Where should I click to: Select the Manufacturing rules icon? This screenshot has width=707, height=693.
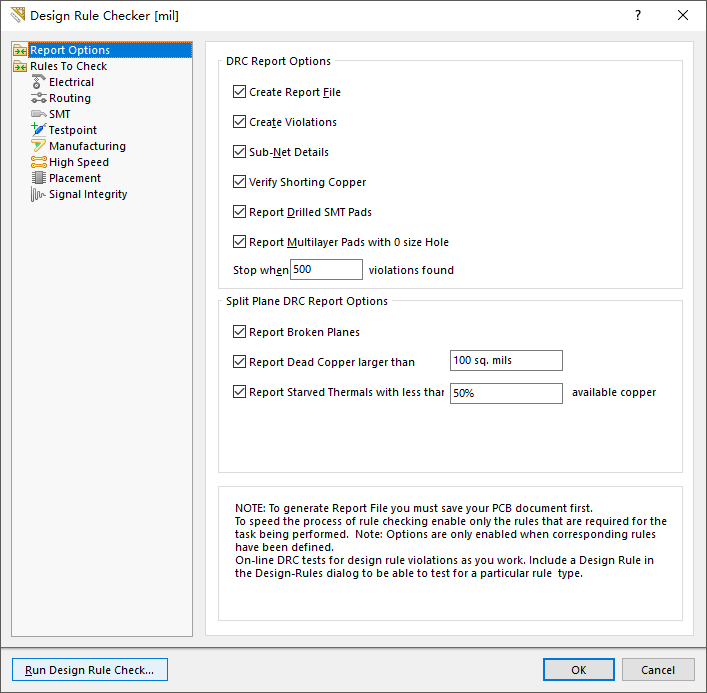pyautogui.click(x=38, y=146)
